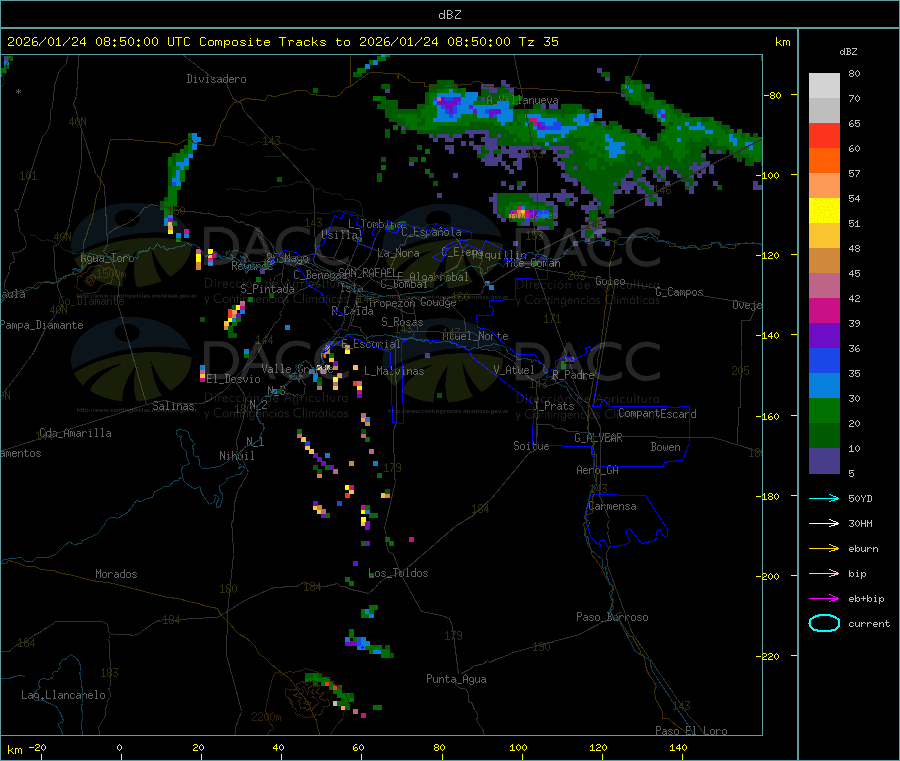Pick the 39 dBZ magenta swatch
Image resolution: width=900 pixels, height=761 pixels.
824,310
